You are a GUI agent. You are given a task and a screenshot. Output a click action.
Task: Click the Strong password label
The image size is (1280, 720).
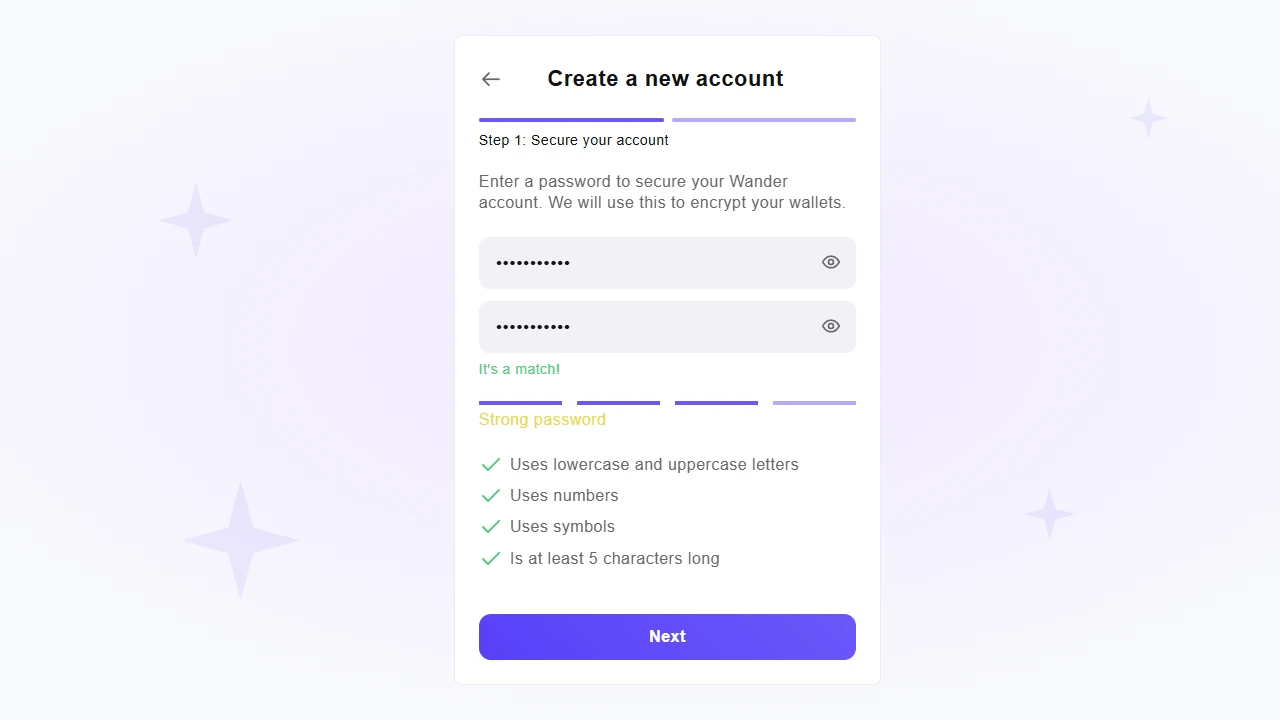[542, 420]
